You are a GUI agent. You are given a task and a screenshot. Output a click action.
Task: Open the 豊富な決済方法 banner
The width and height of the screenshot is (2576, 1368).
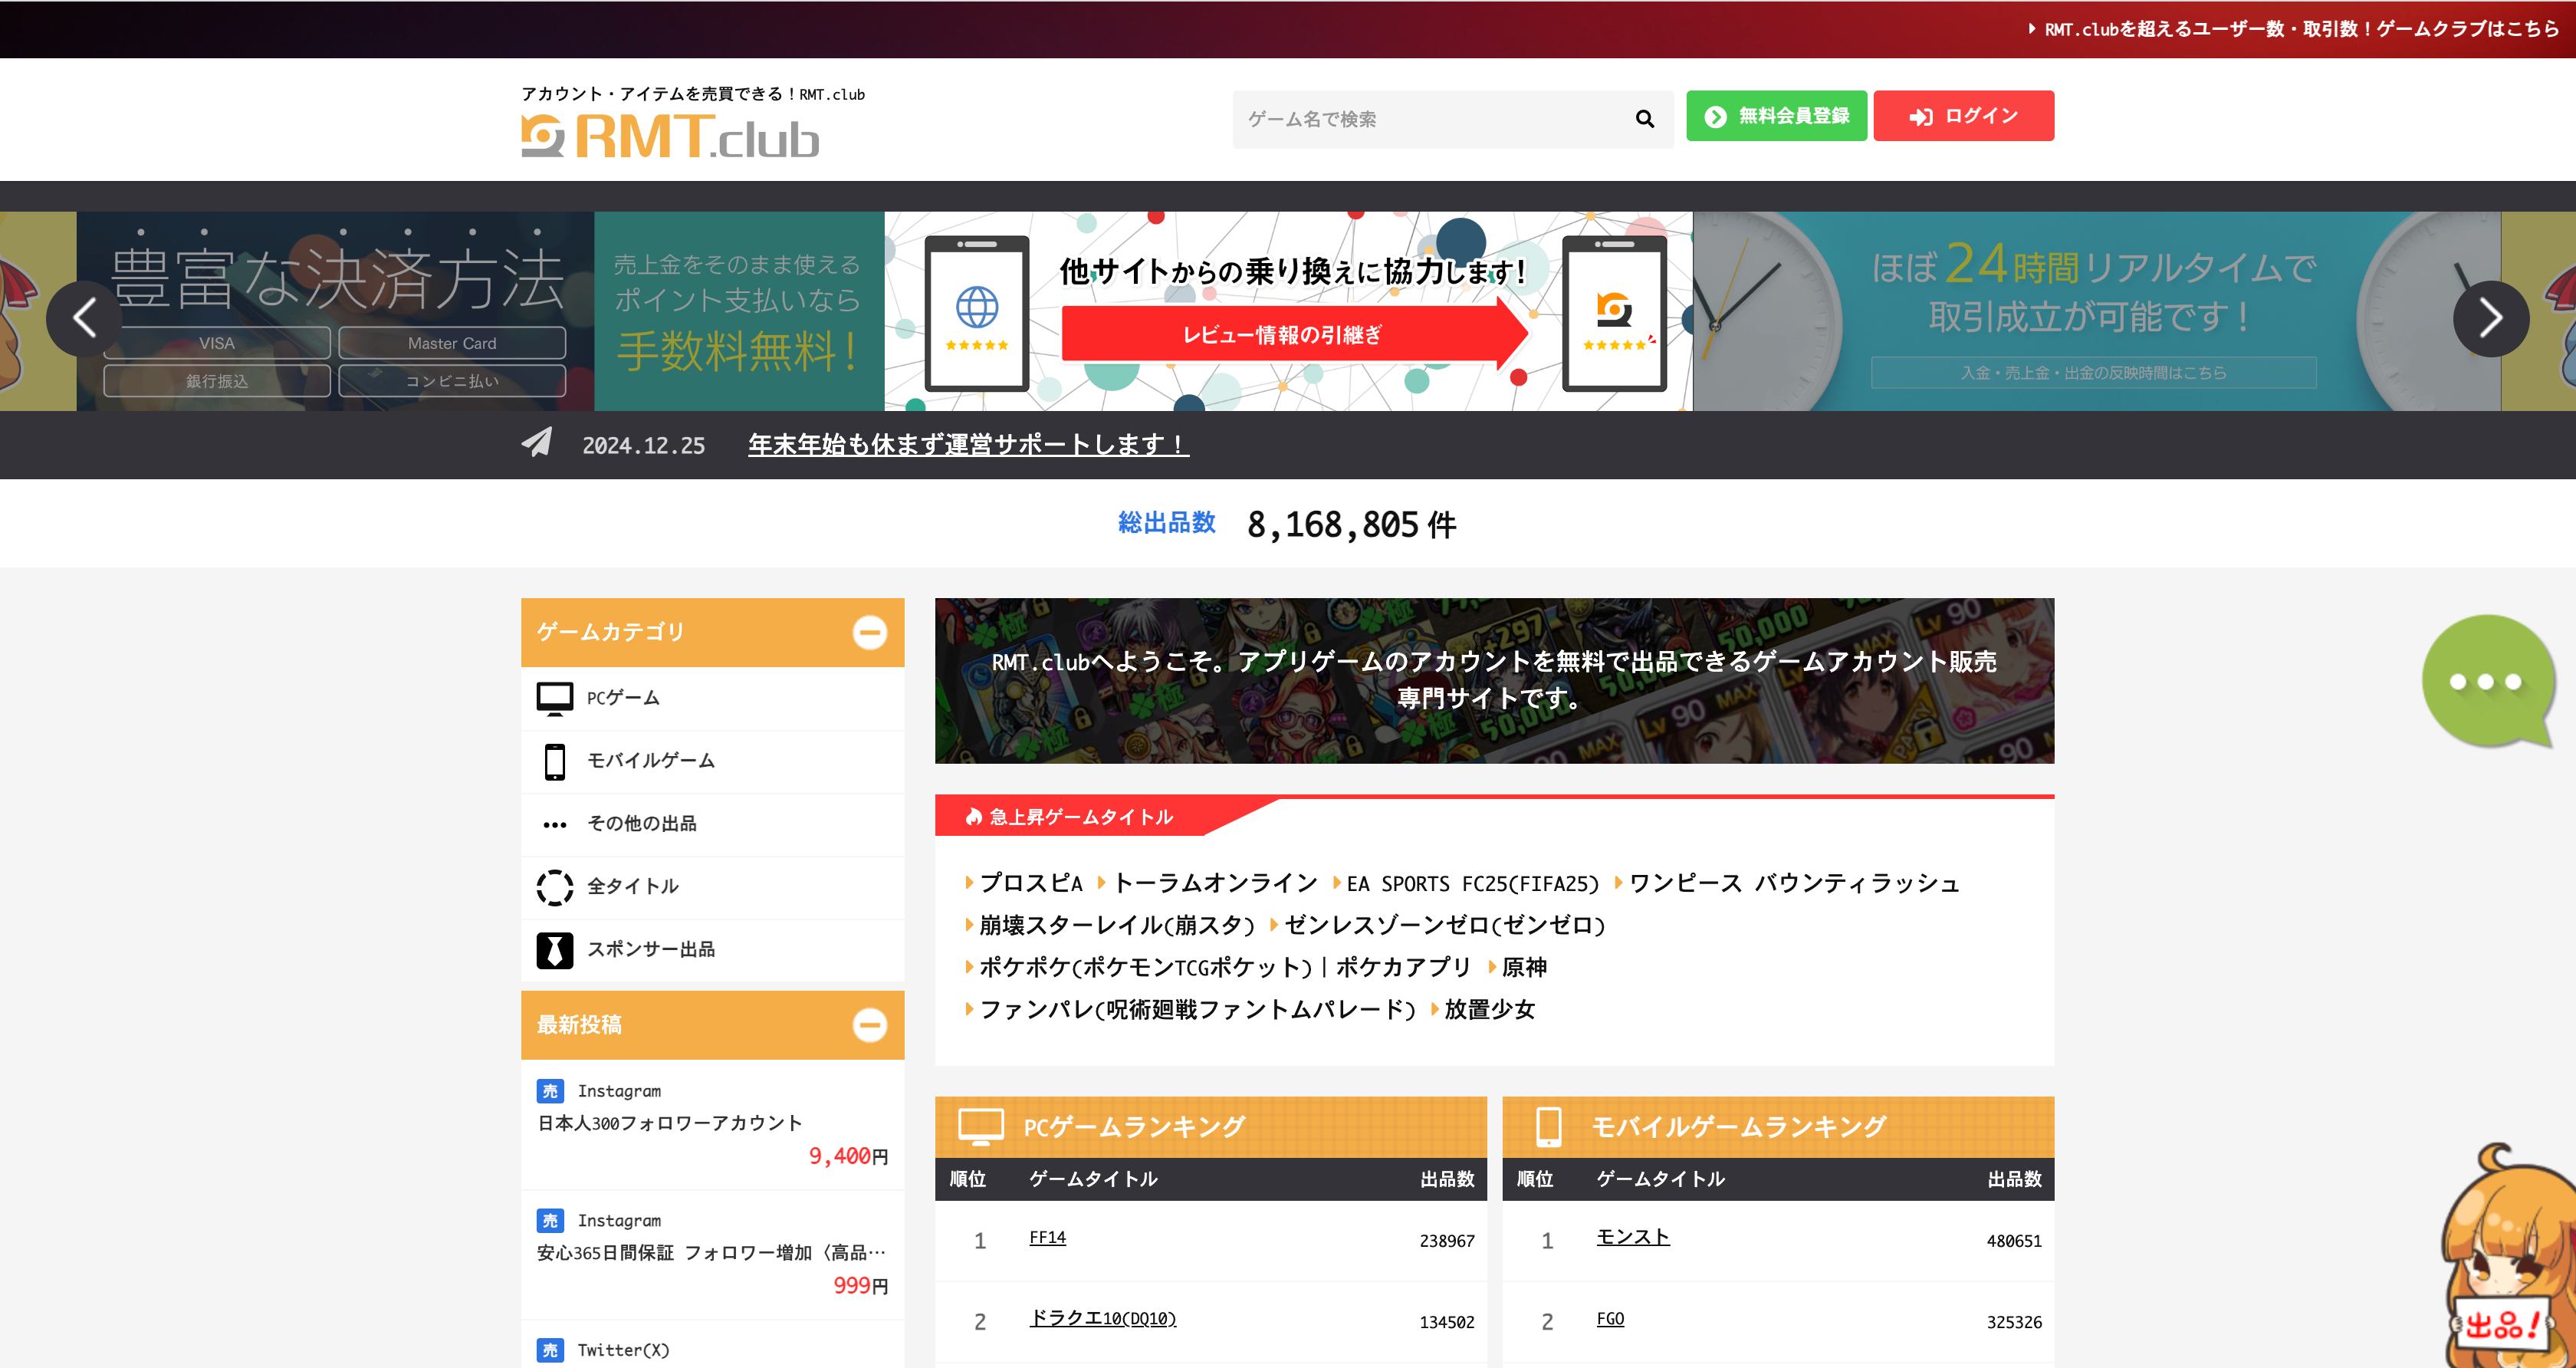pos(480,311)
